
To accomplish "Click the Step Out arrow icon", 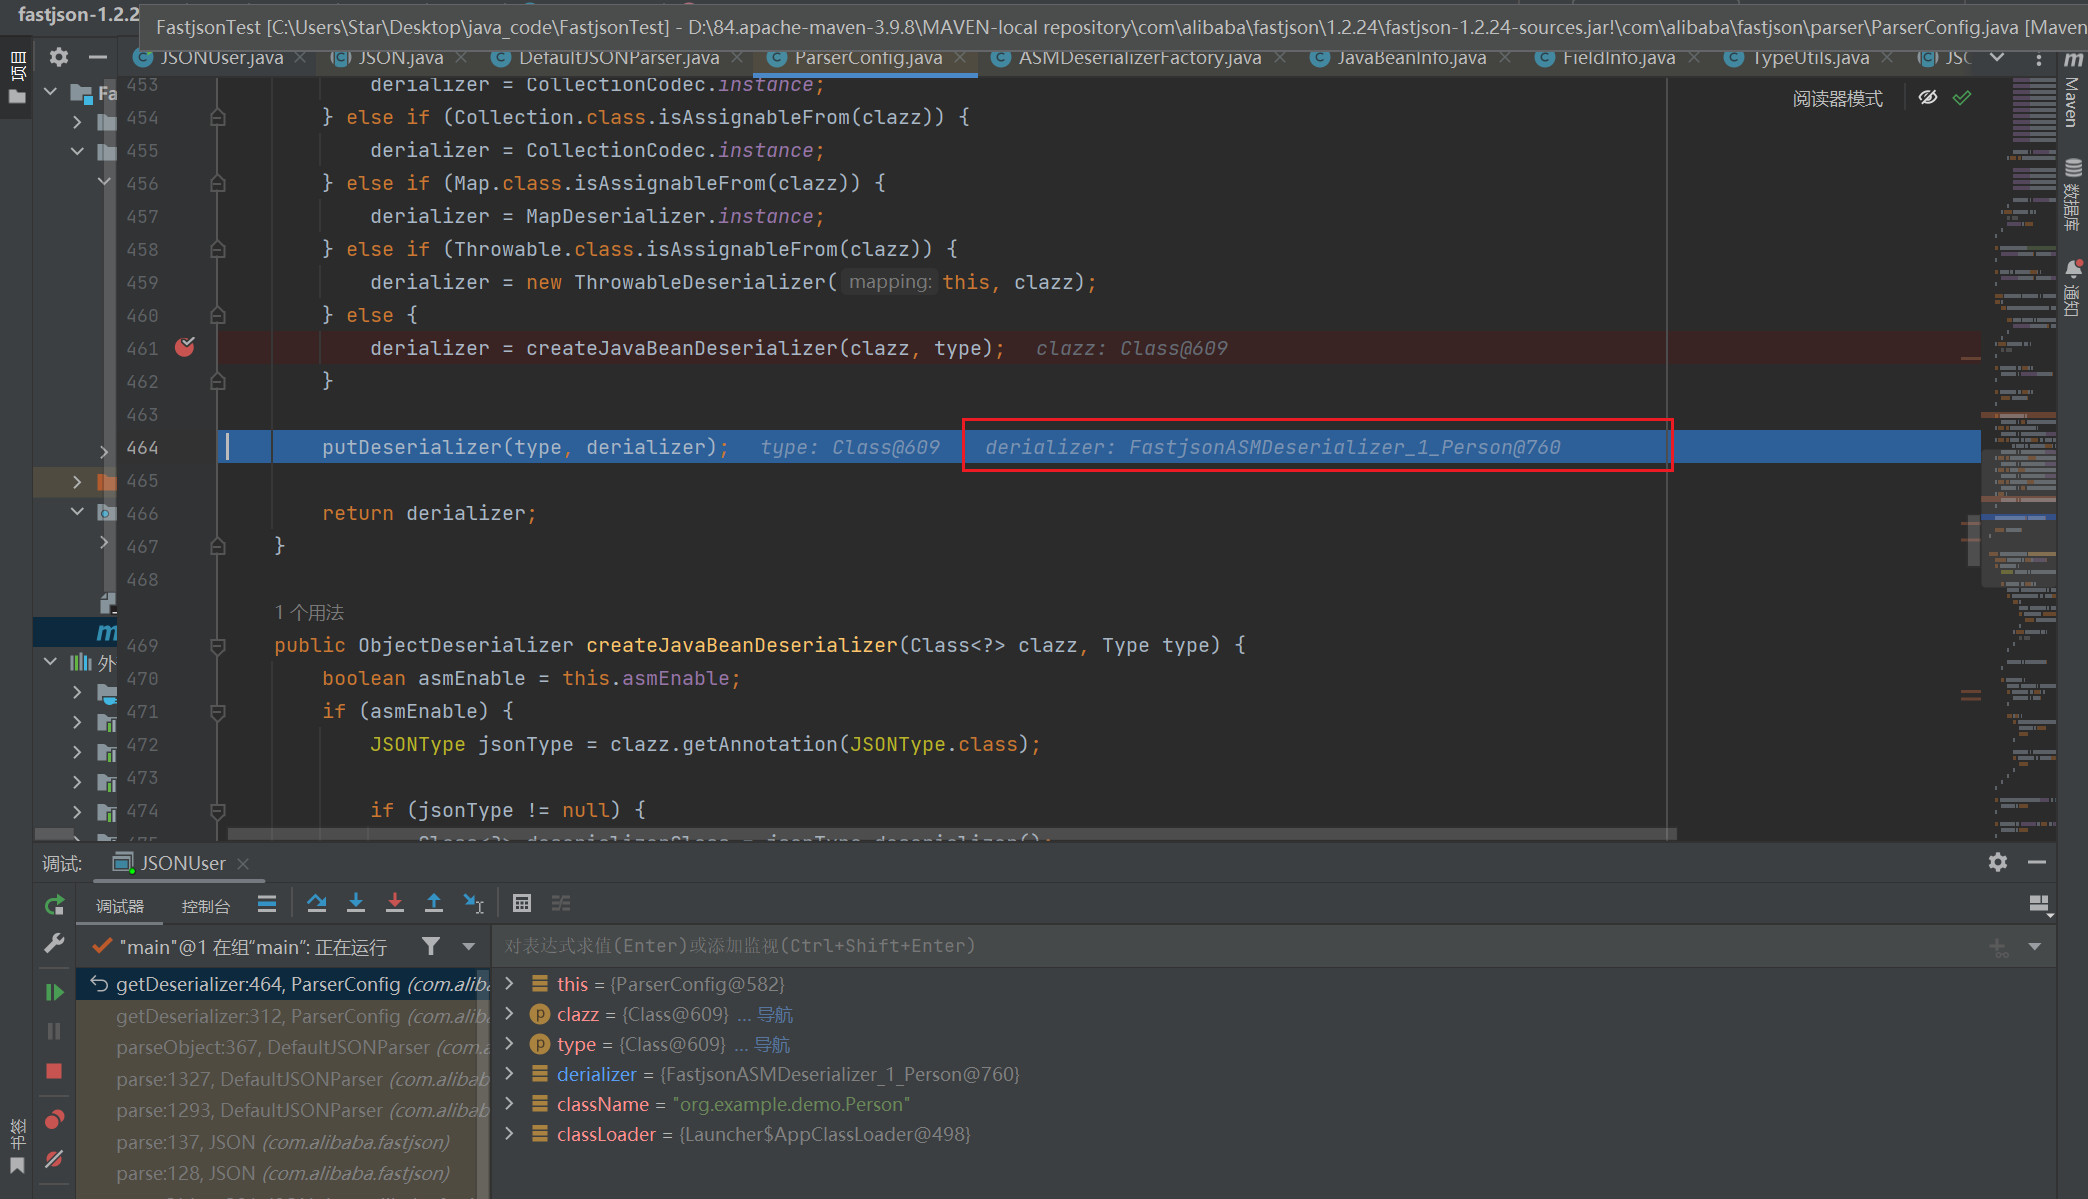I will (433, 903).
